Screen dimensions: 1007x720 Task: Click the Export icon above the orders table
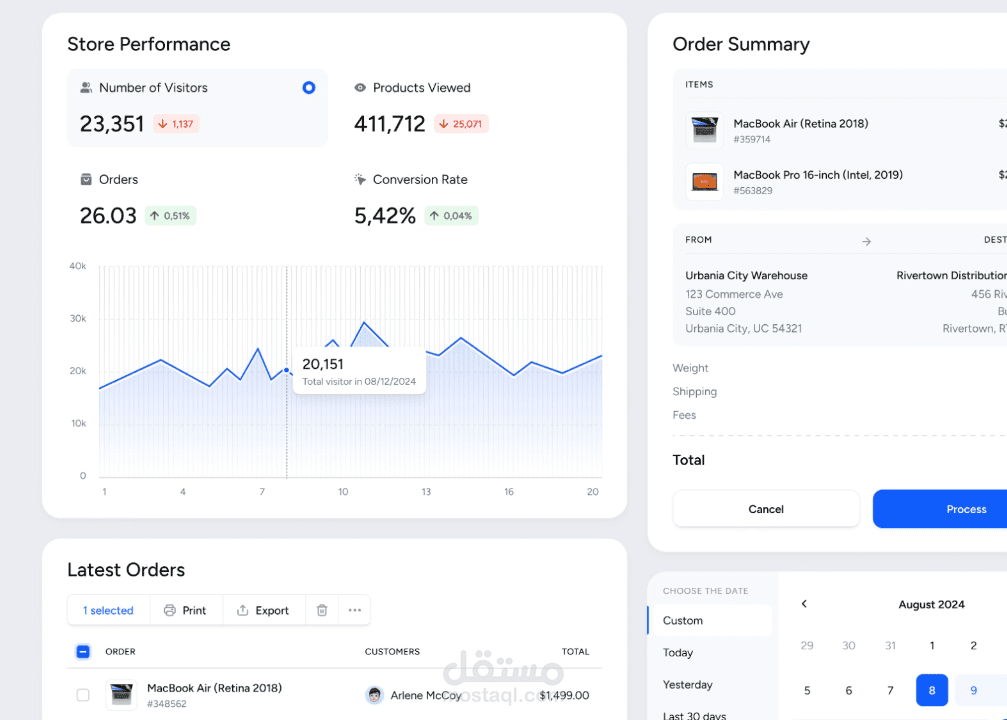[x=243, y=610]
